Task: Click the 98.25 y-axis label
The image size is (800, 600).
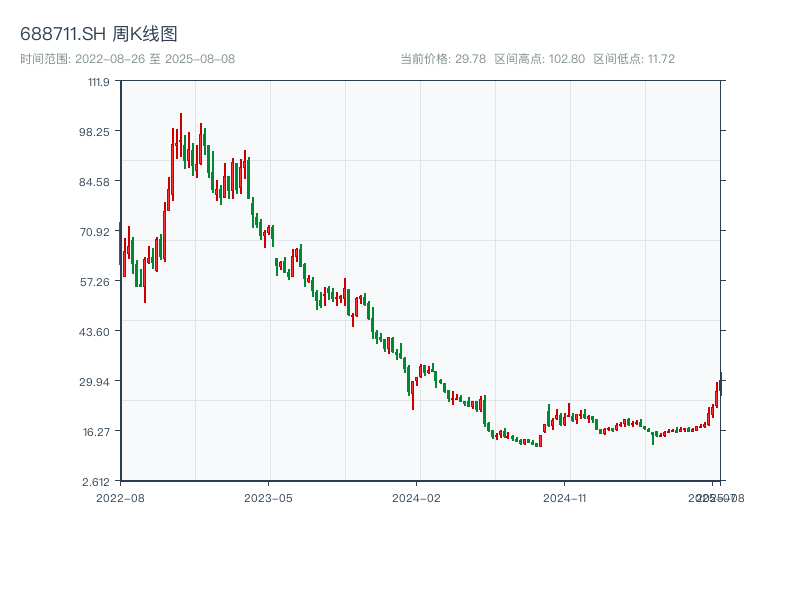Action: click(x=95, y=133)
